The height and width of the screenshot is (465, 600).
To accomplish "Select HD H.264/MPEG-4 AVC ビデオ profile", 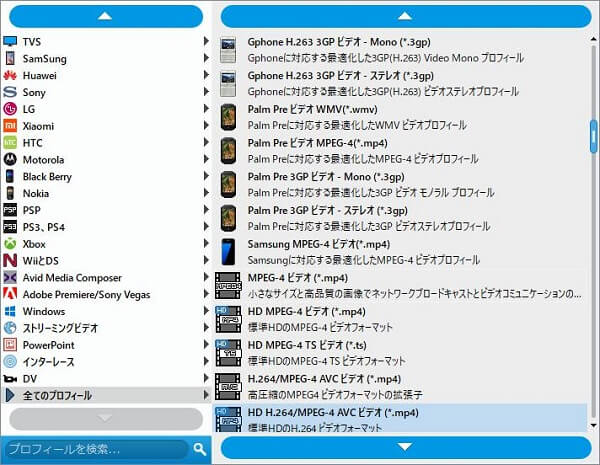I will [x=400, y=418].
